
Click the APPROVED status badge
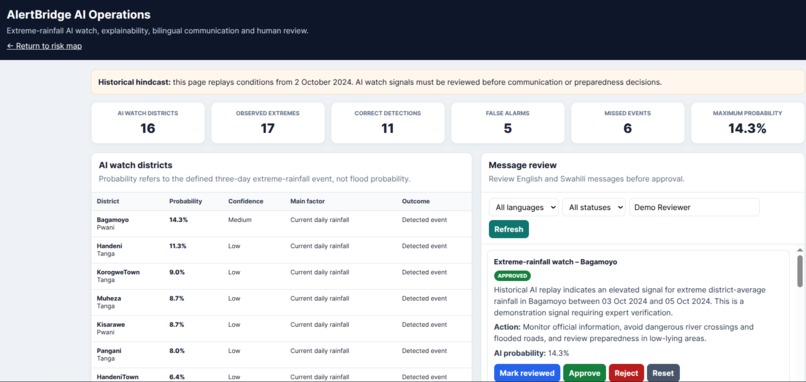(x=512, y=276)
